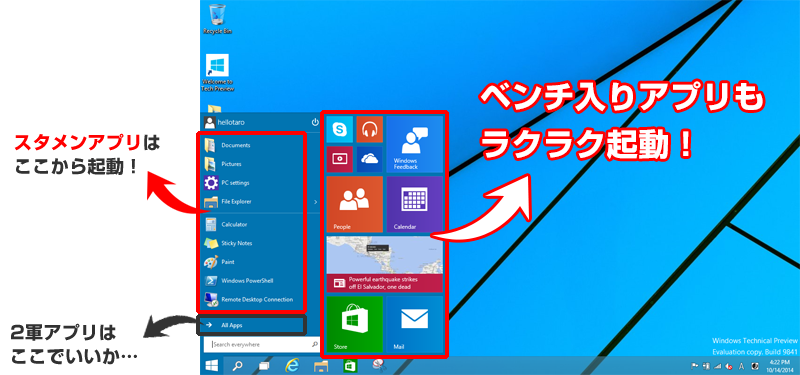The image size is (800, 375).
Task: Open the People tile
Action: [x=355, y=204]
